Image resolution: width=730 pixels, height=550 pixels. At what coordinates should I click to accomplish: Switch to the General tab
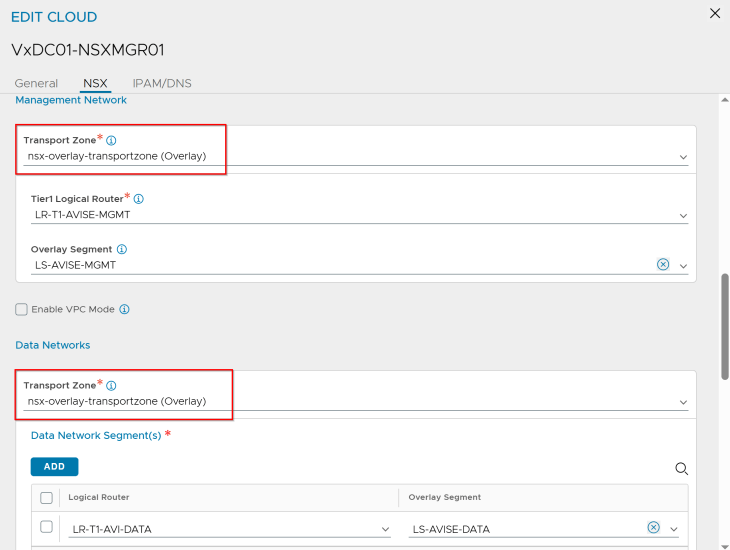36,83
